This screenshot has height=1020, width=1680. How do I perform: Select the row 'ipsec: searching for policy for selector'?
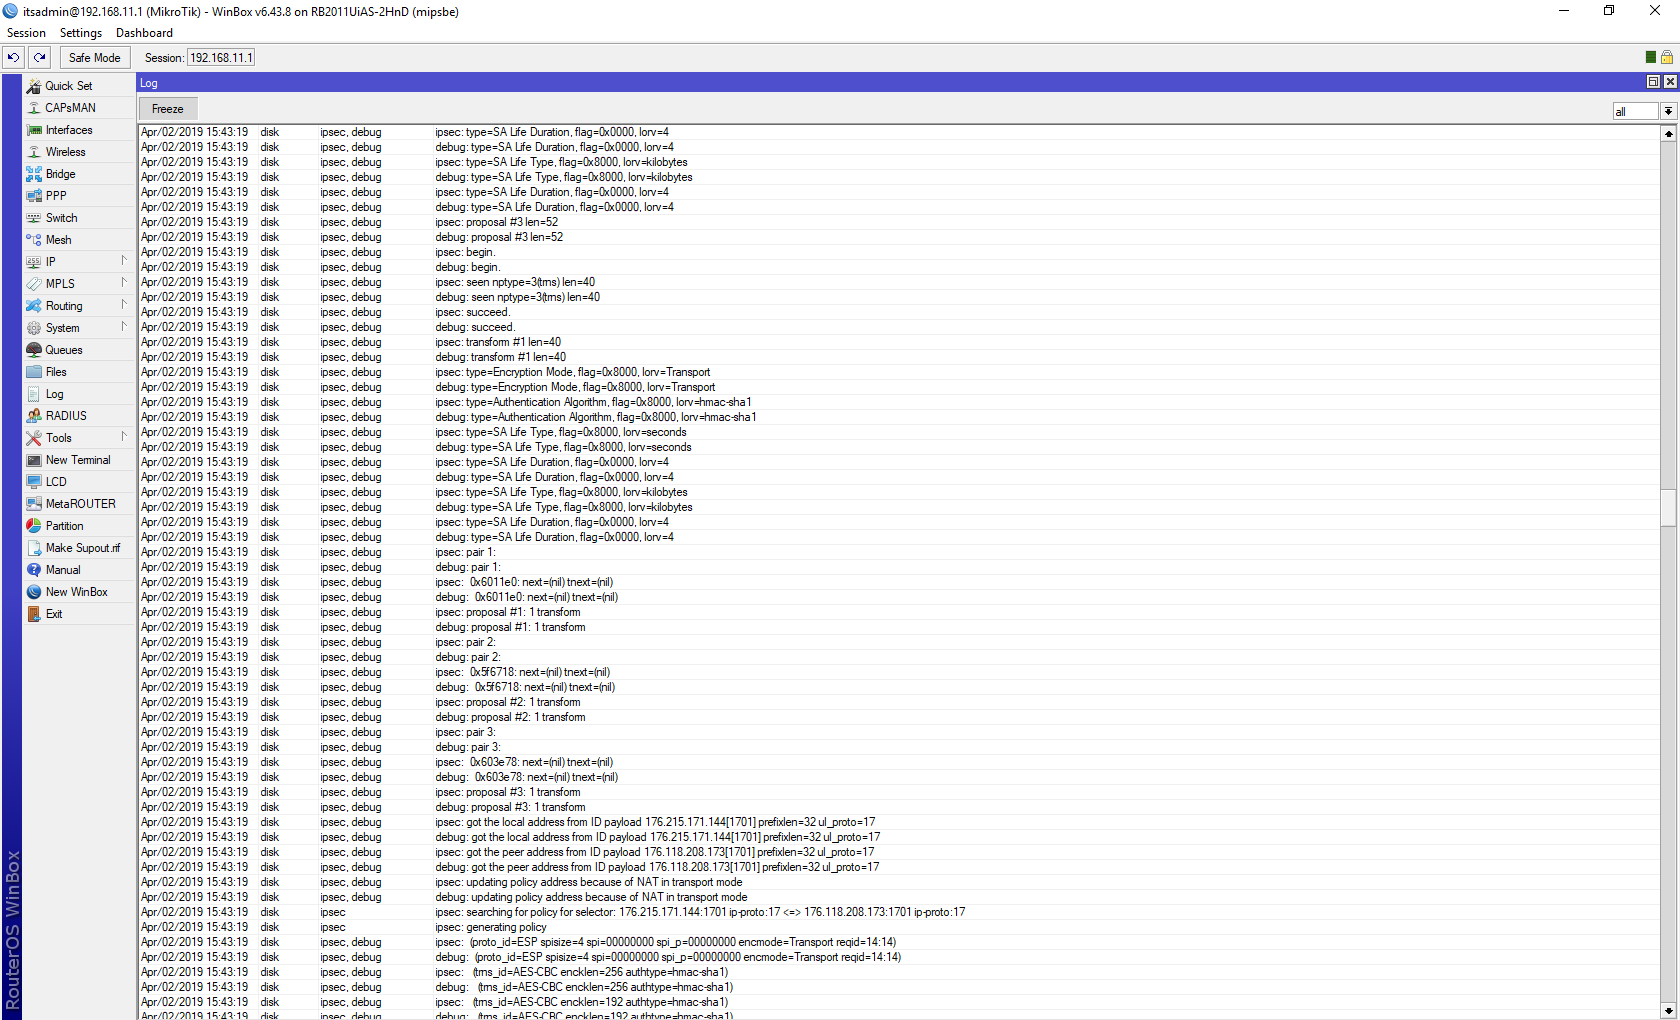pos(898,912)
